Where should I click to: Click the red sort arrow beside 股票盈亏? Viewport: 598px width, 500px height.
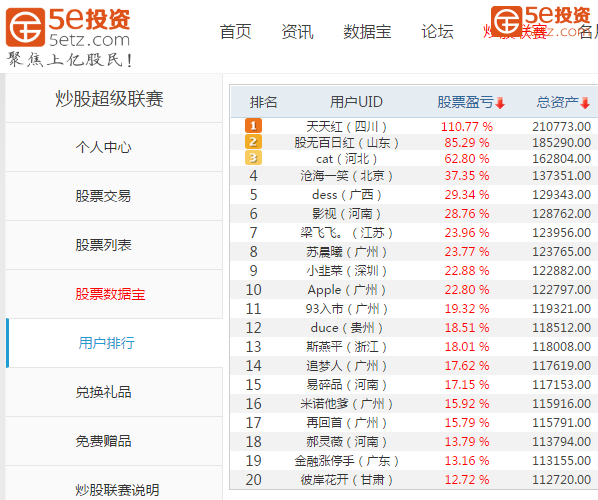(x=500, y=102)
